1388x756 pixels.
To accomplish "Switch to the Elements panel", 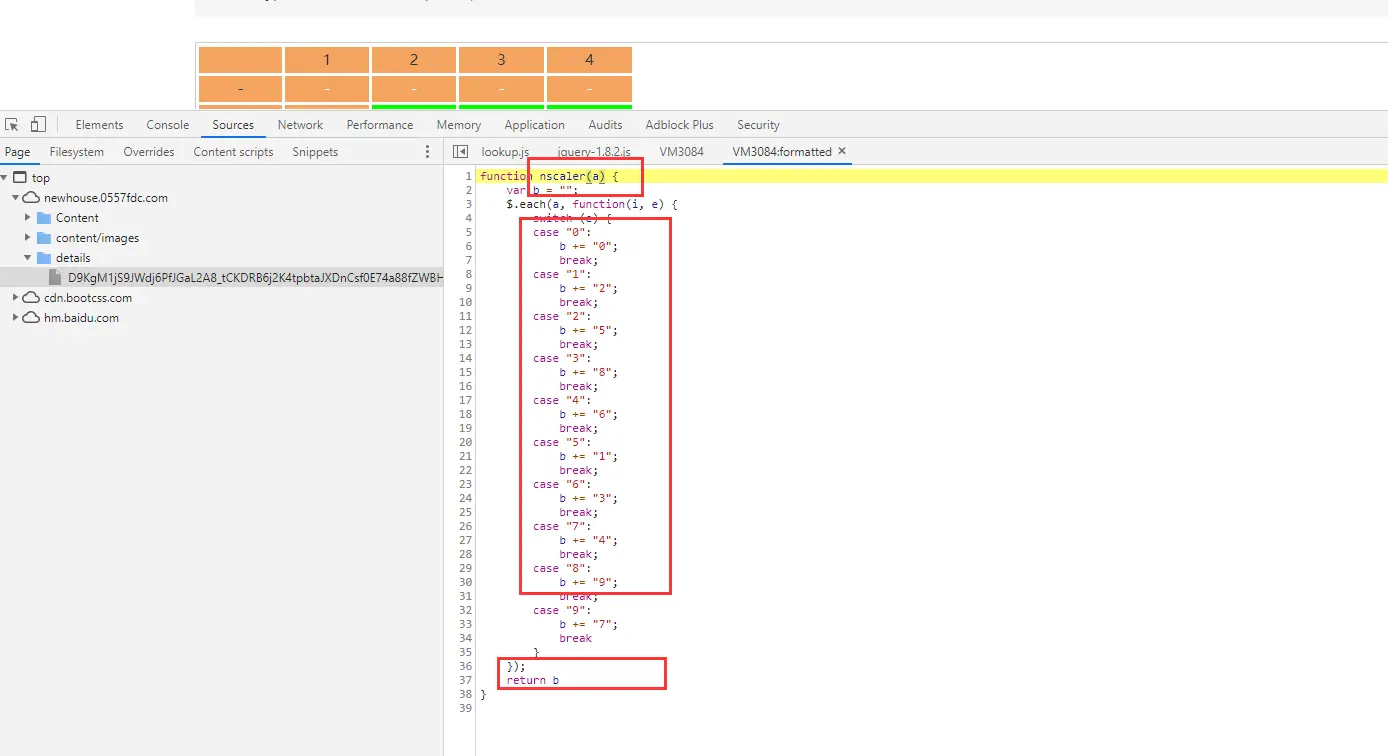I will click(99, 125).
